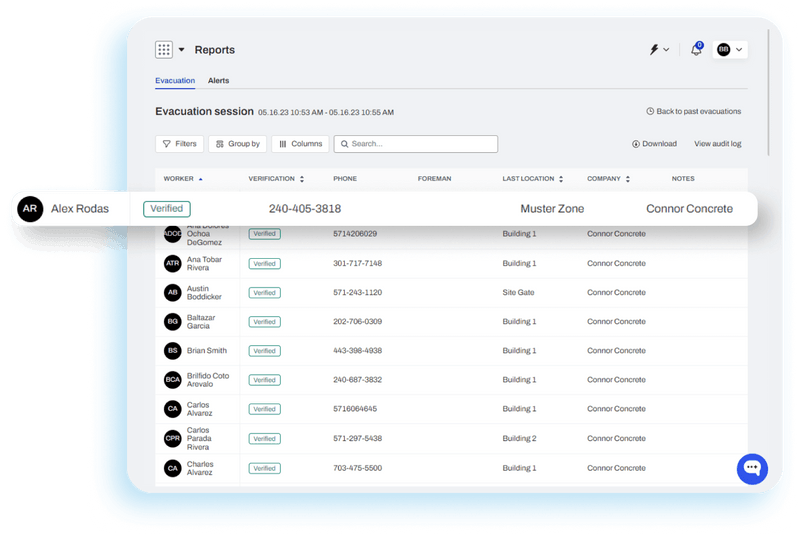Select the Verified badge for Alex Rodas
Image resolution: width=800 pixels, height=534 pixels.
(167, 209)
